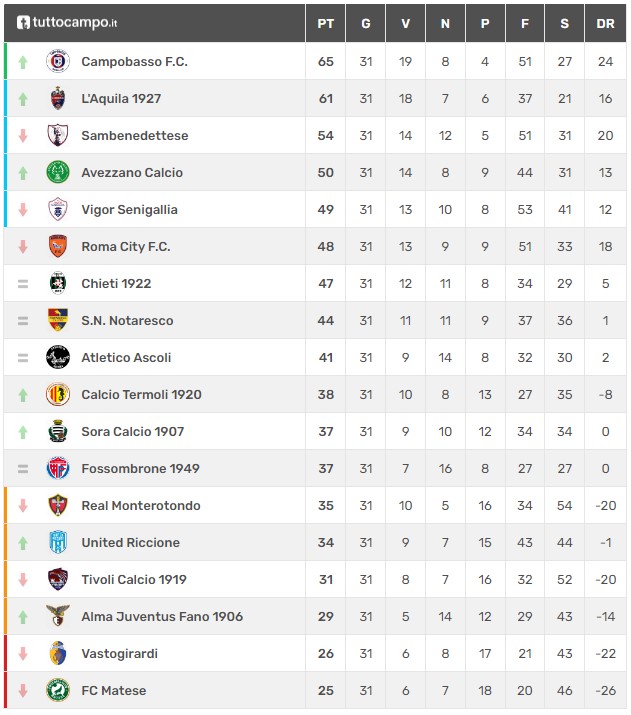Click the red down arrow beside Sambenedettese
This screenshot has height=715, width=631.
click(x=23, y=135)
